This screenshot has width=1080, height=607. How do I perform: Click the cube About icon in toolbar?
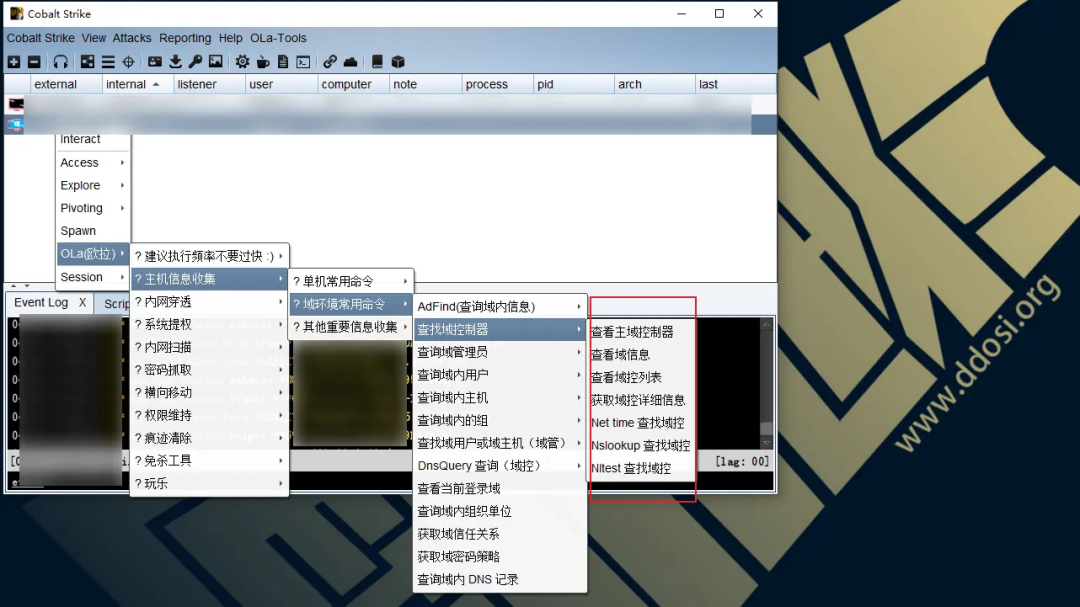click(398, 62)
